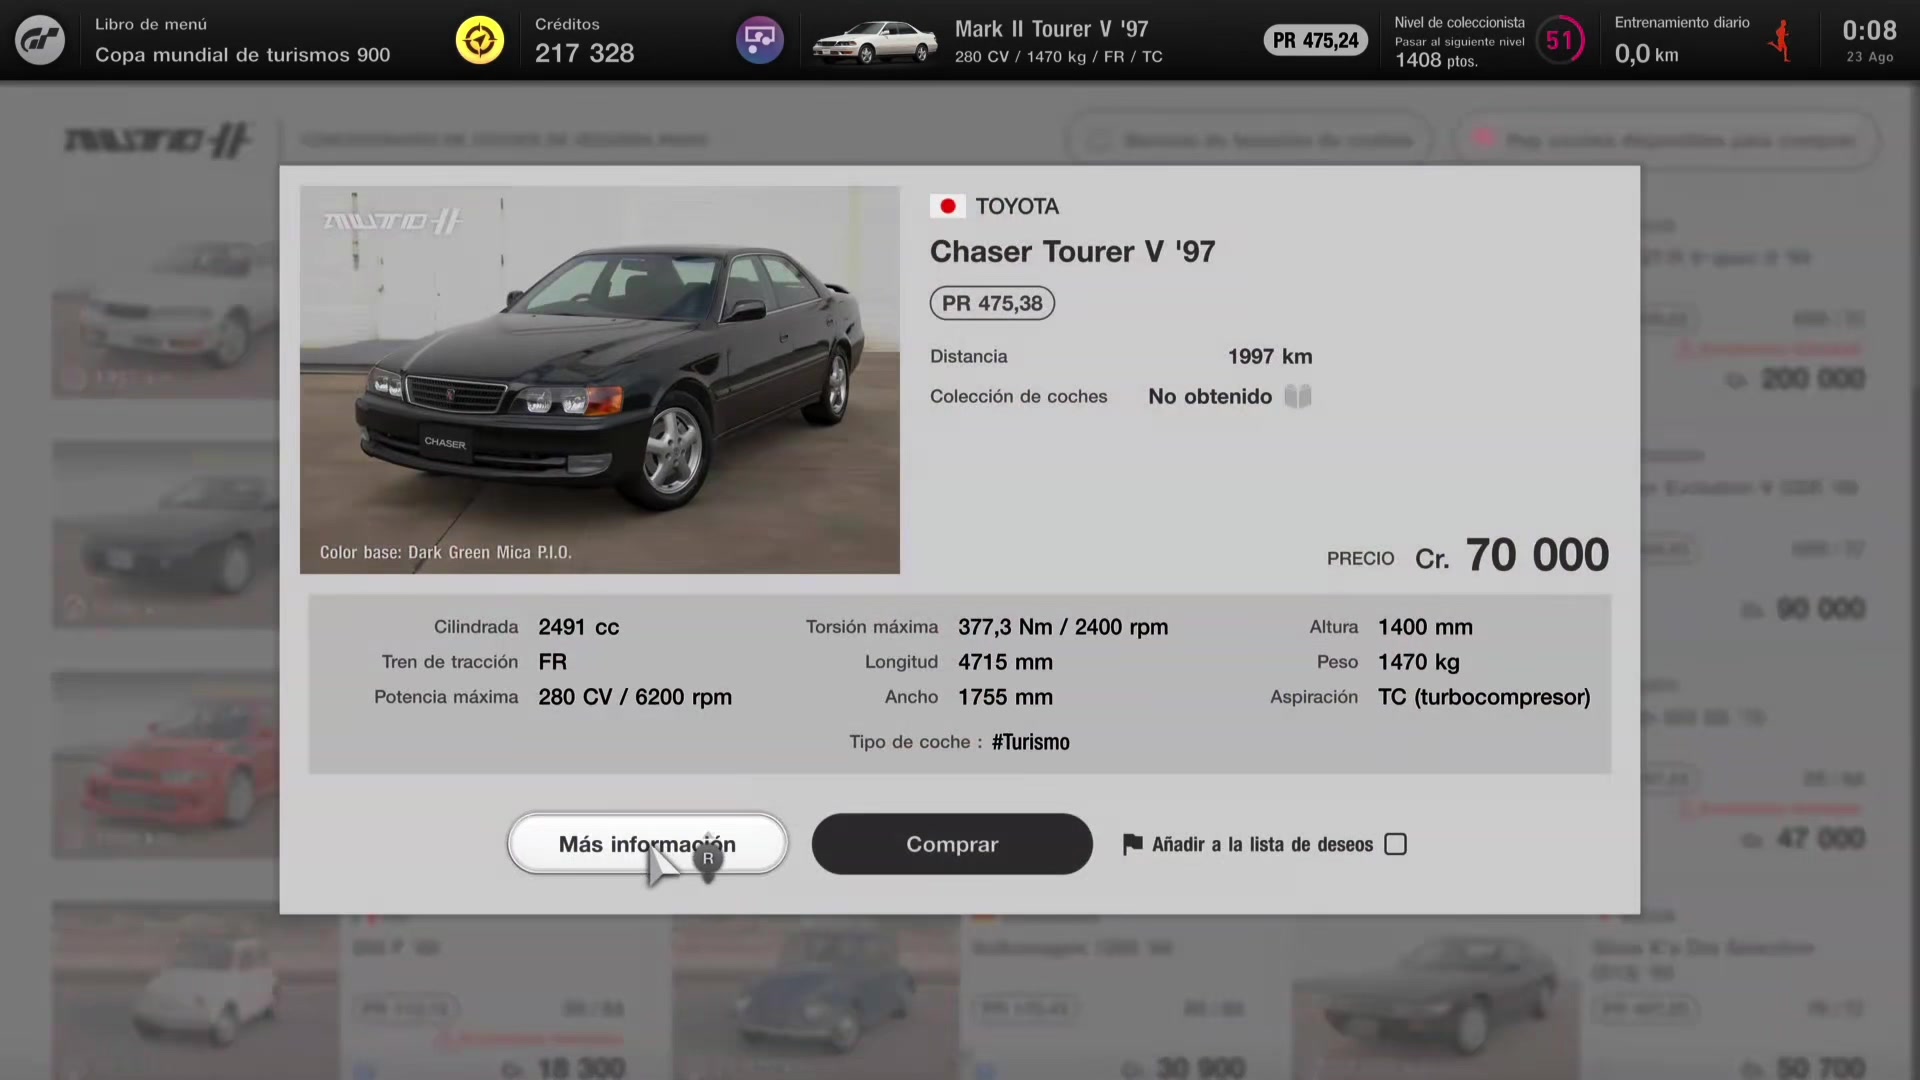Click the car collection book icon
Screen dimensions: 1920x1080
tap(1298, 396)
